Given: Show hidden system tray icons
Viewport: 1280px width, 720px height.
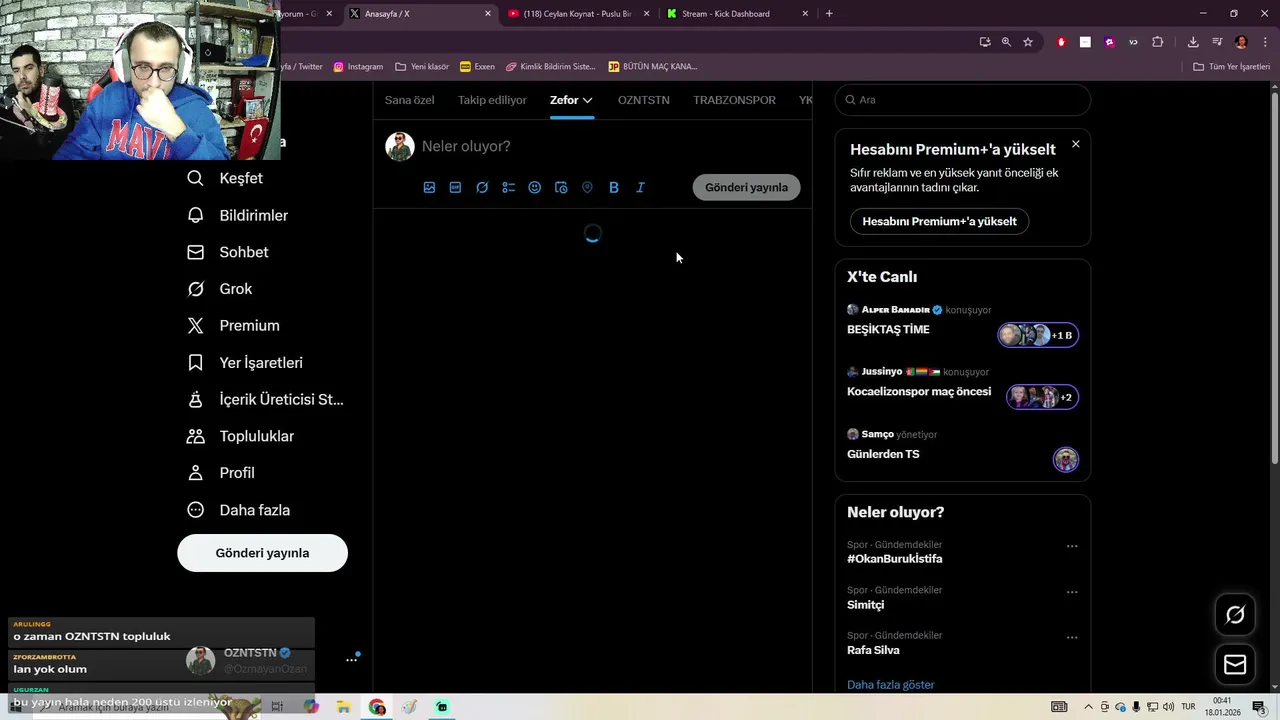Looking at the screenshot, I should coord(1088,707).
